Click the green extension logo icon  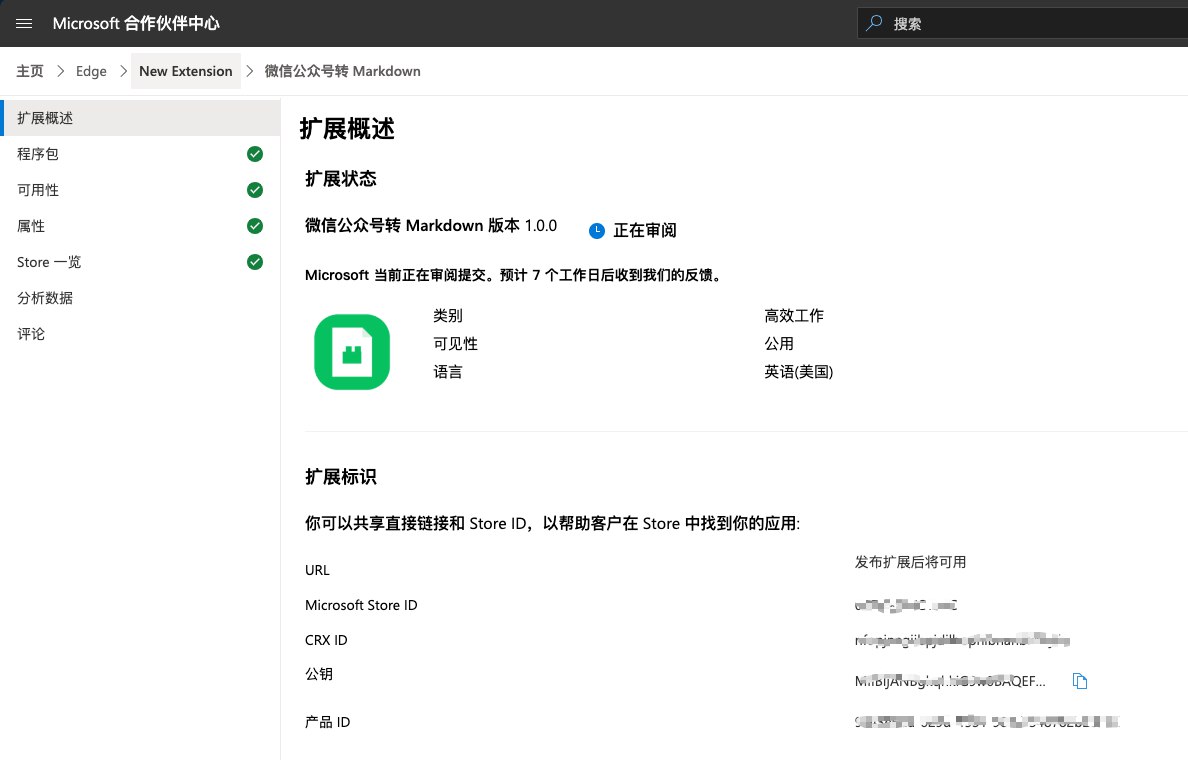click(x=351, y=351)
